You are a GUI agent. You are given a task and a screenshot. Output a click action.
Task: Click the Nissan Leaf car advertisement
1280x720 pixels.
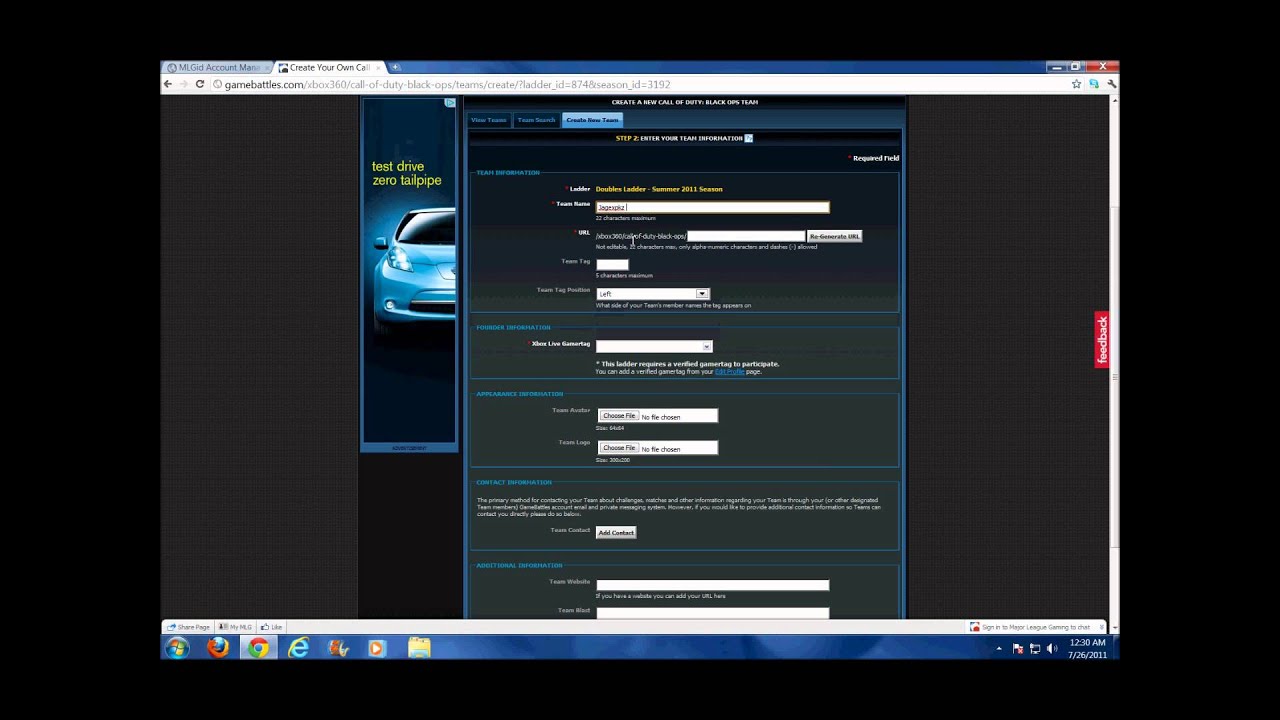[x=409, y=270]
